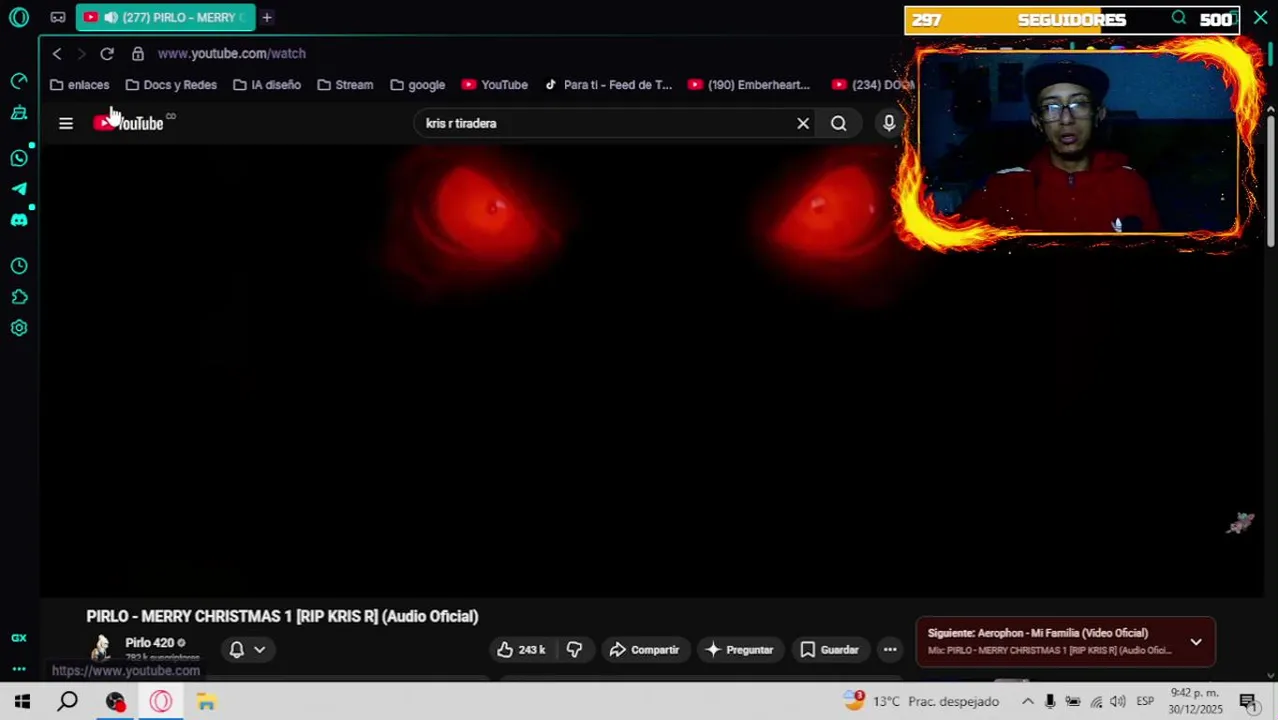Screen dimensions: 1278x720
Task: Open taskbar clock showing 9:42 p. m.
Action: coord(1195,701)
